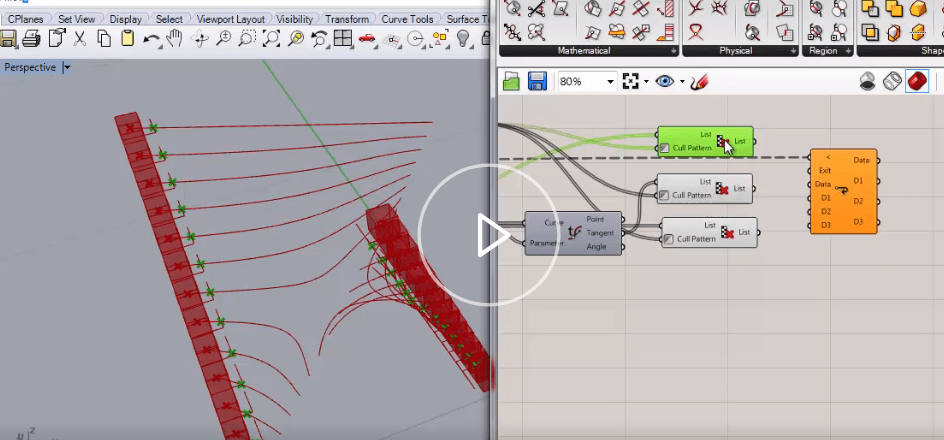Open the dropdown arrow beside Zoom Extents
944x440 pixels.
tap(646, 81)
